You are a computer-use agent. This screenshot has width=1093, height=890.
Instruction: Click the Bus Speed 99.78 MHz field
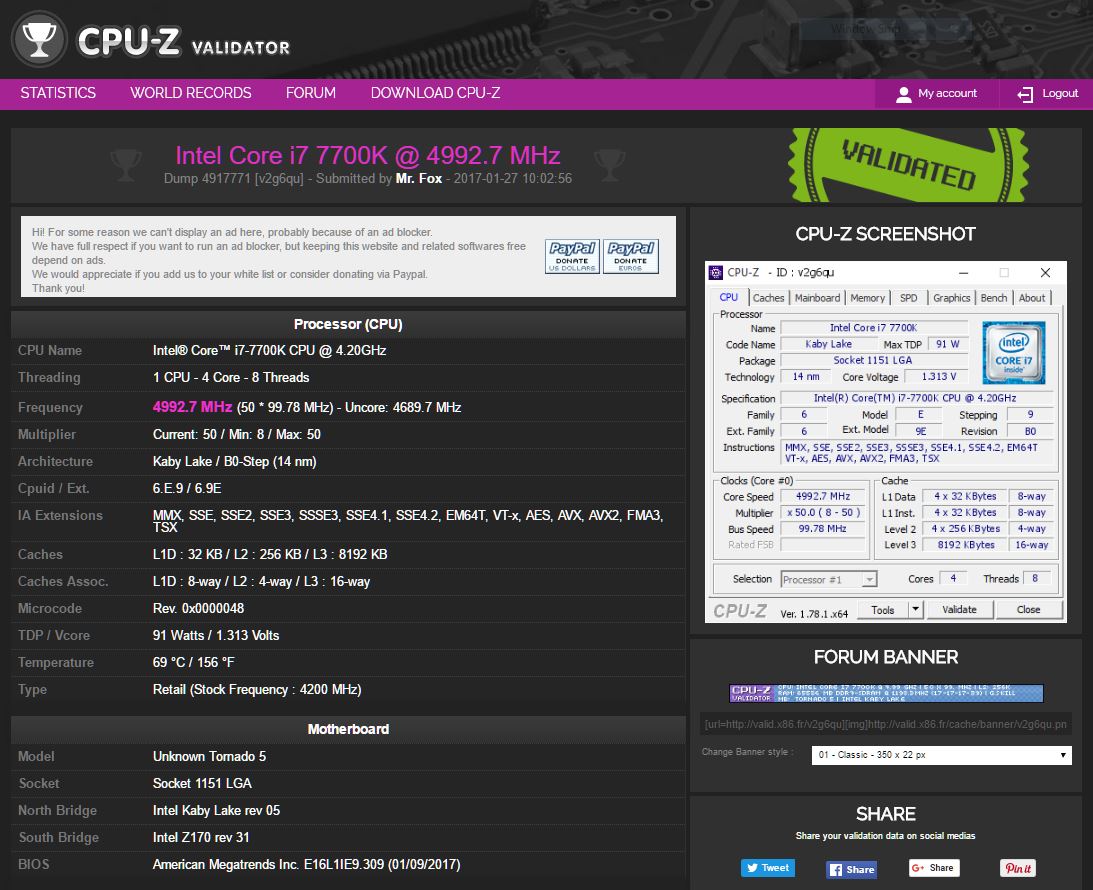[823, 529]
